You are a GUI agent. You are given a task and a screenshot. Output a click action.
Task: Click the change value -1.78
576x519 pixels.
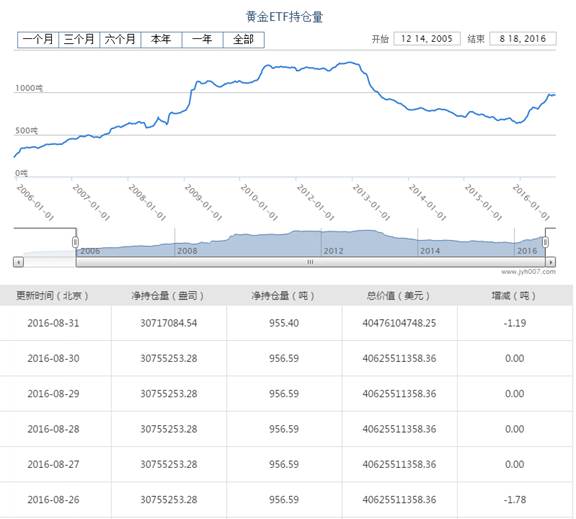pos(515,500)
